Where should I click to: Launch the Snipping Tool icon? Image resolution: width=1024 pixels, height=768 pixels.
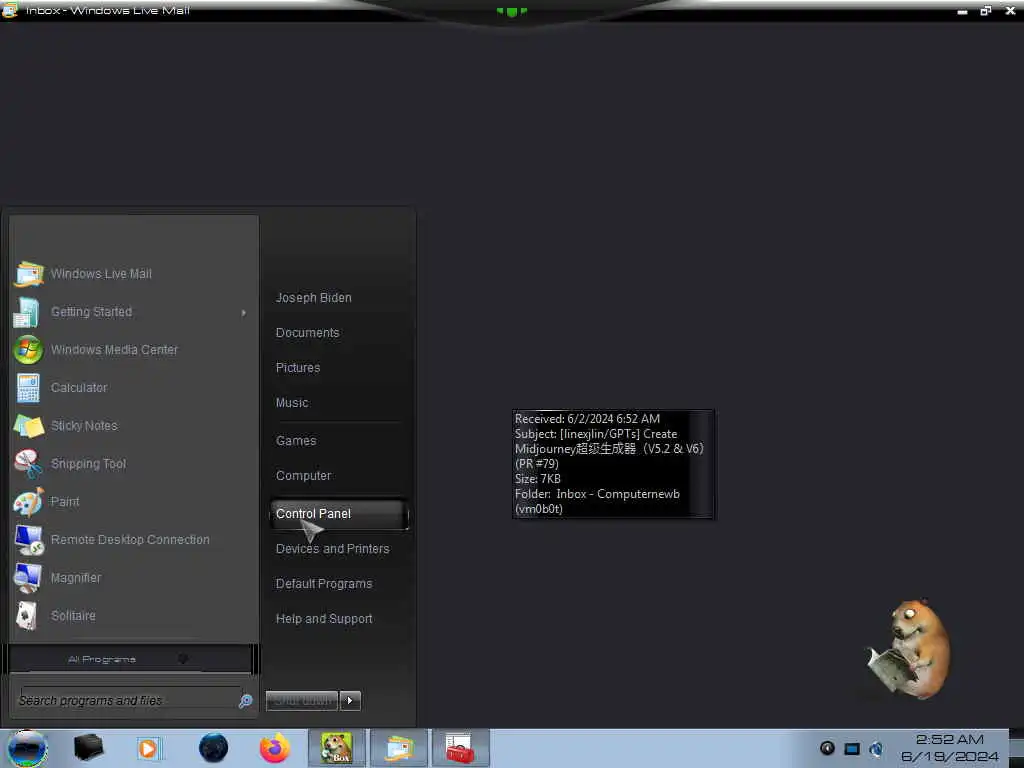coord(28,464)
